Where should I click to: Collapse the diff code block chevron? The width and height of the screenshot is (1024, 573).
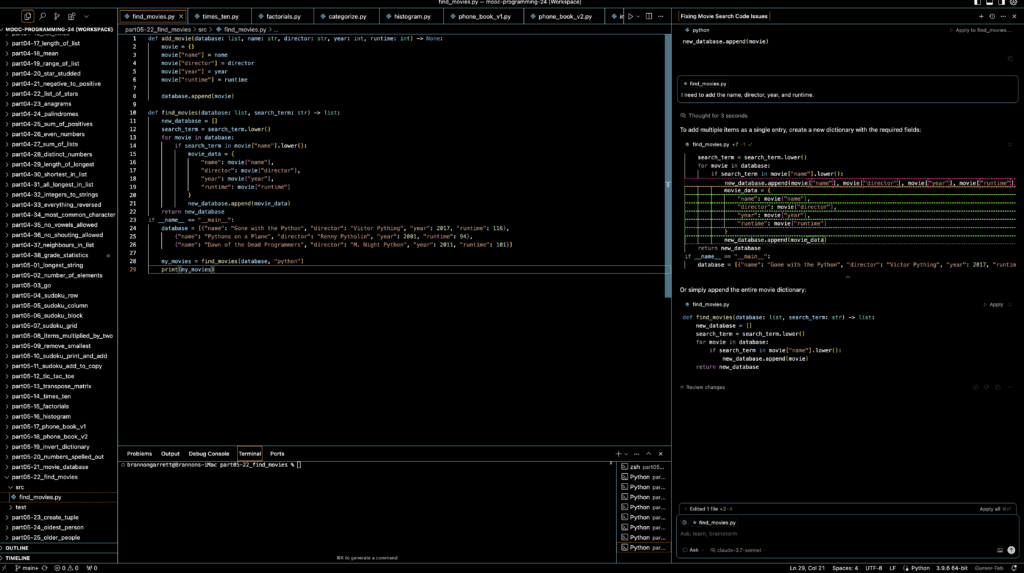point(848,277)
